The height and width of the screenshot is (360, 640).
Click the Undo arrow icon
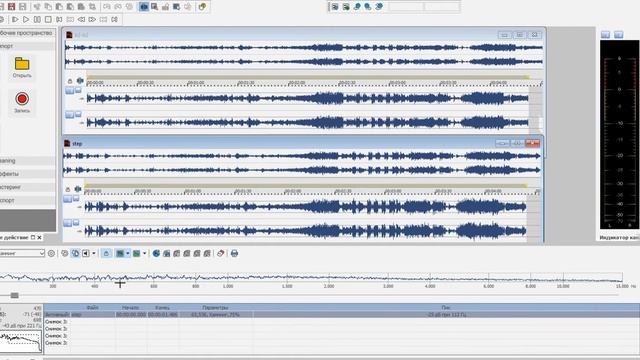point(107,7)
